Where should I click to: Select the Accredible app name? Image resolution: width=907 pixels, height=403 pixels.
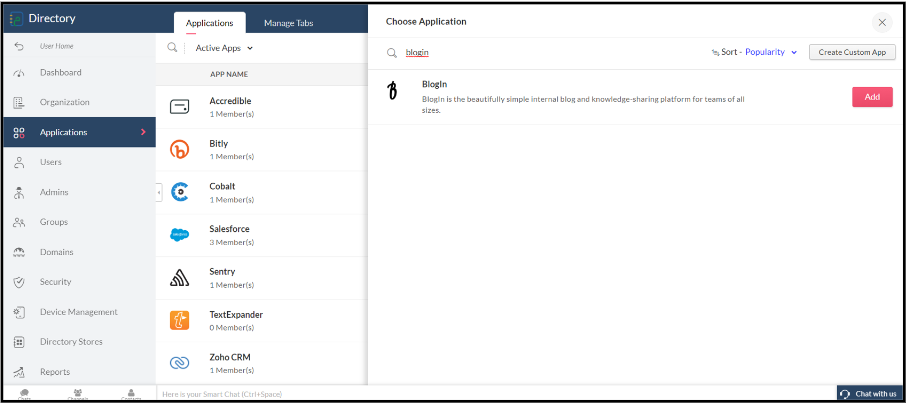(x=230, y=101)
